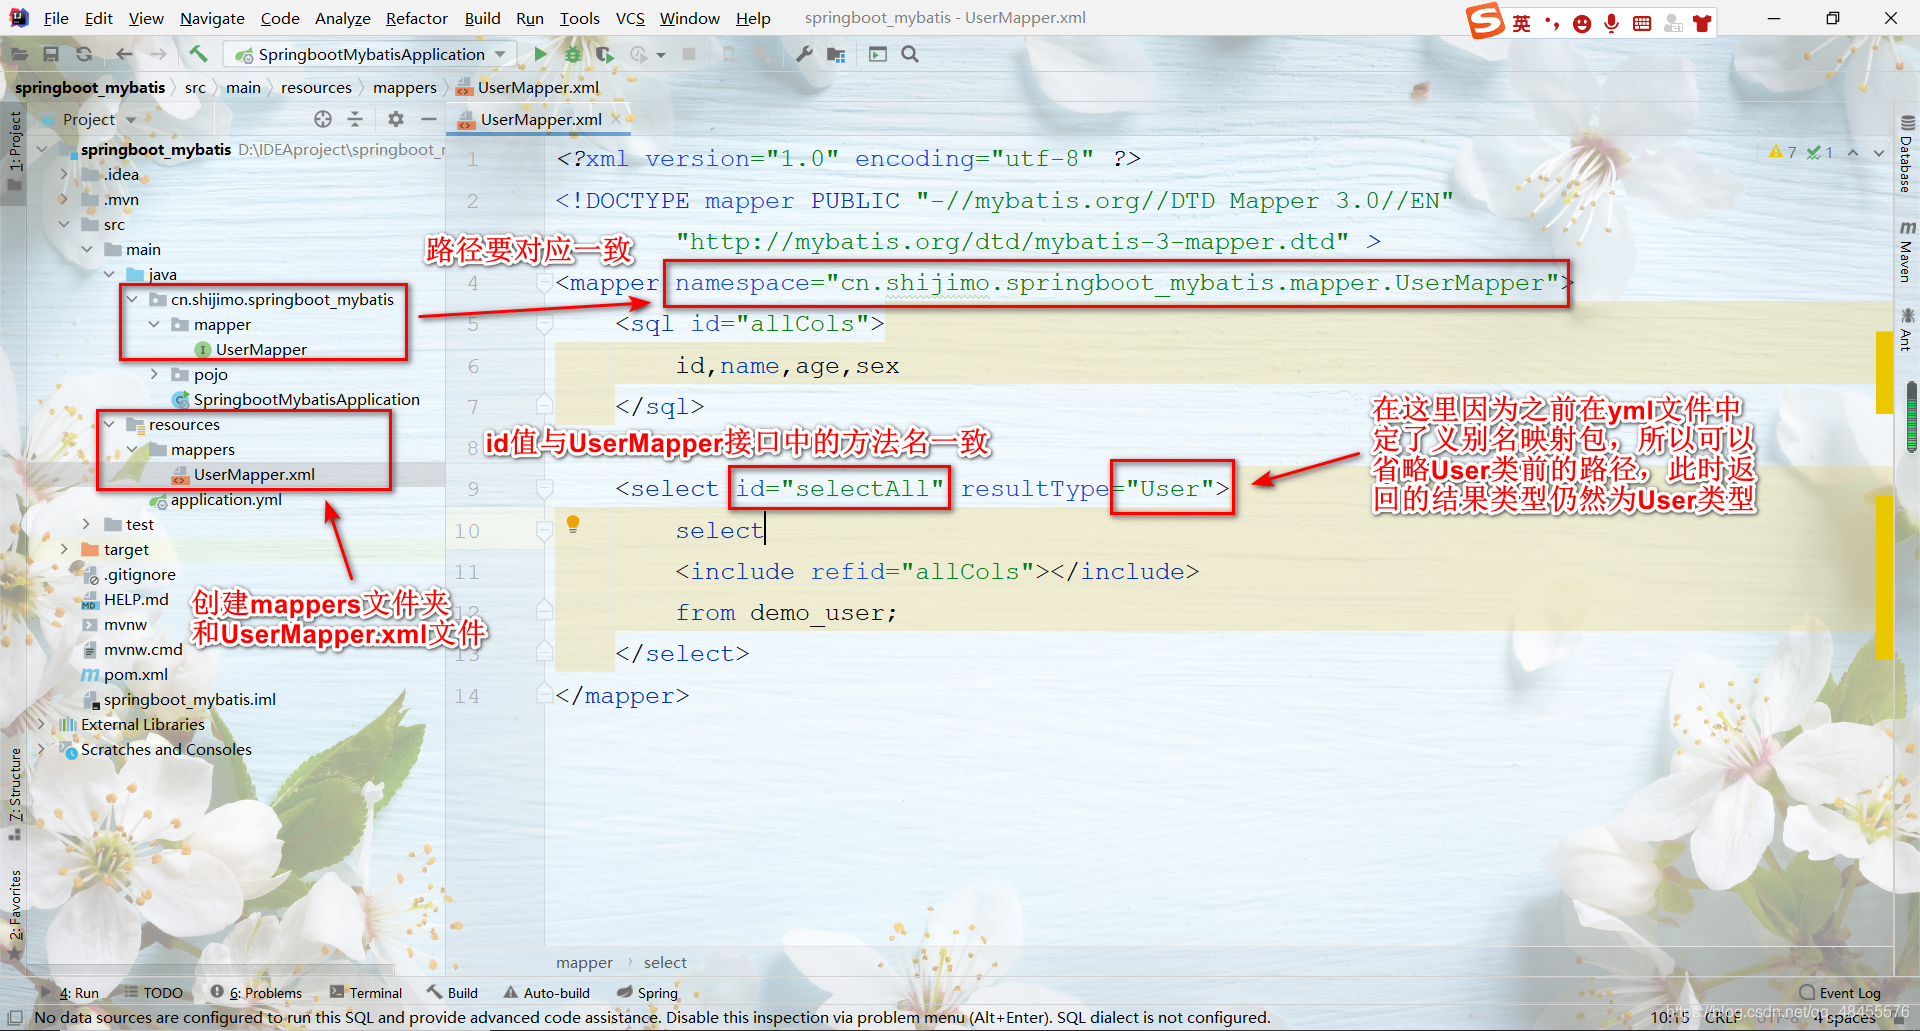Image resolution: width=1920 pixels, height=1031 pixels.
Task: Click the Sogou S input method icon
Action: point(1485,20)
